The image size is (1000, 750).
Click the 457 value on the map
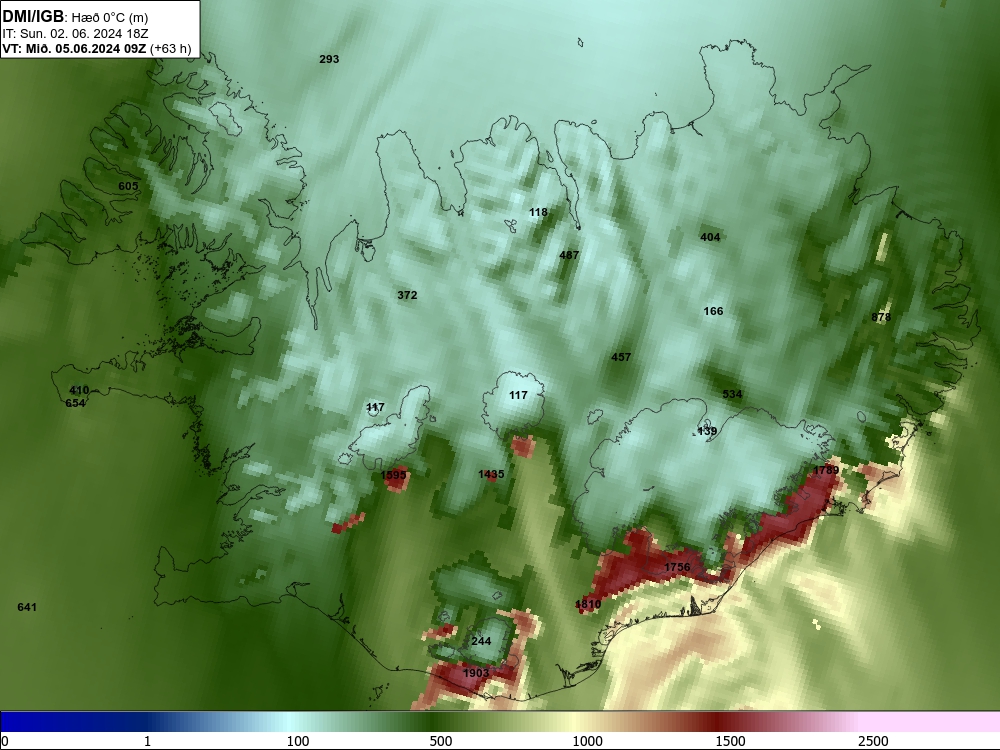coord(621,357)
